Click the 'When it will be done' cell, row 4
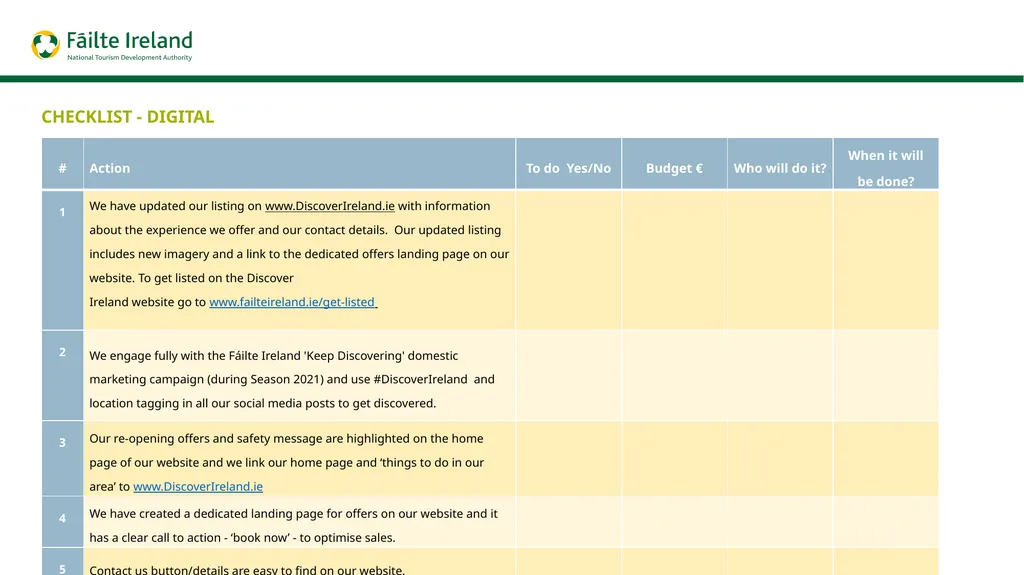Screen dimensions: 1024x575 [886, 521]
